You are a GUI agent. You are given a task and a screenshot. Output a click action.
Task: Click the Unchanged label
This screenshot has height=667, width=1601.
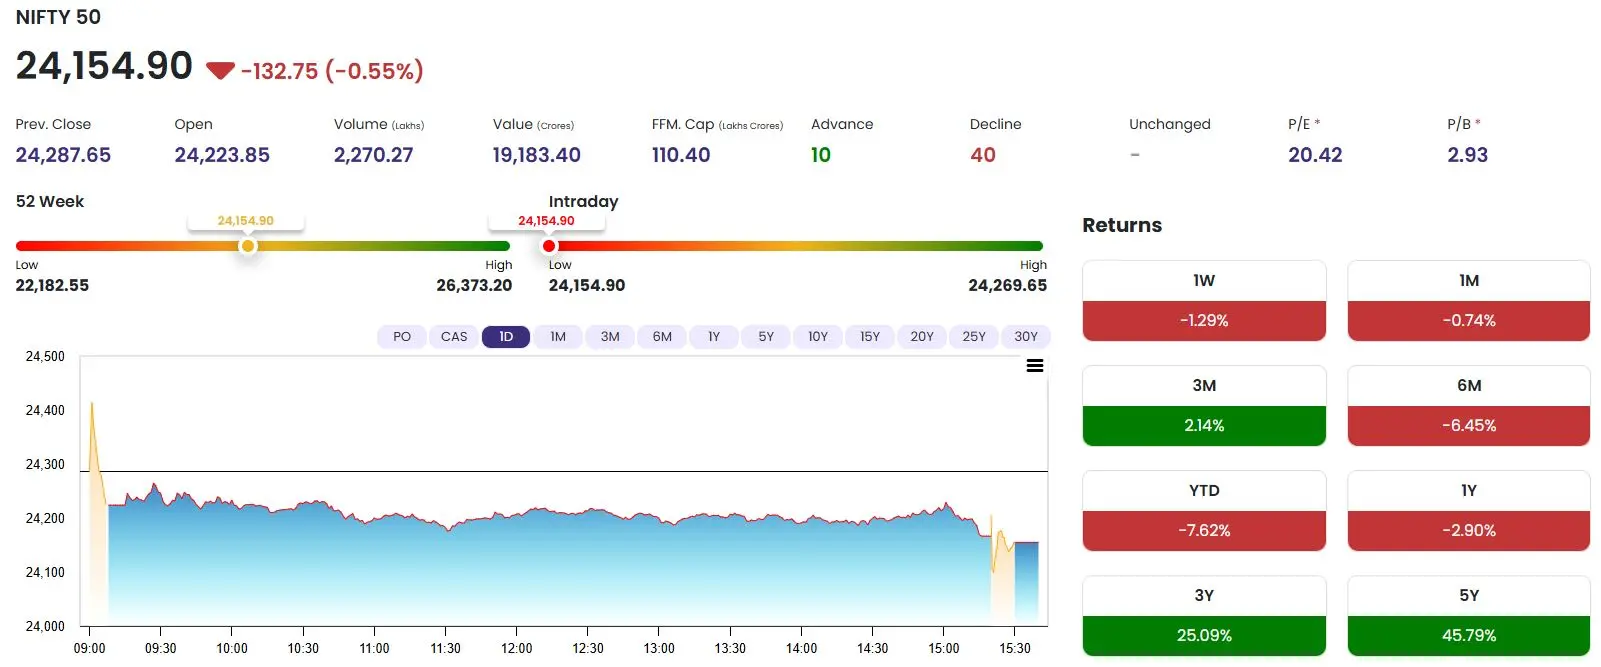point(1170,124)
